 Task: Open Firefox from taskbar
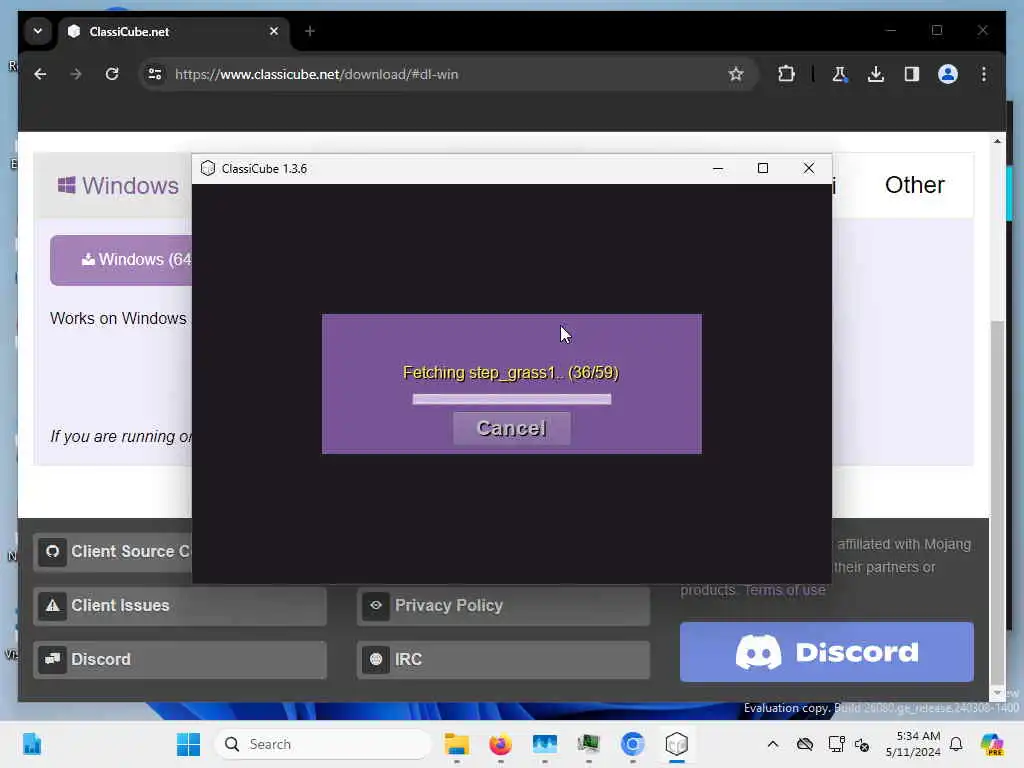coord(500,744)
